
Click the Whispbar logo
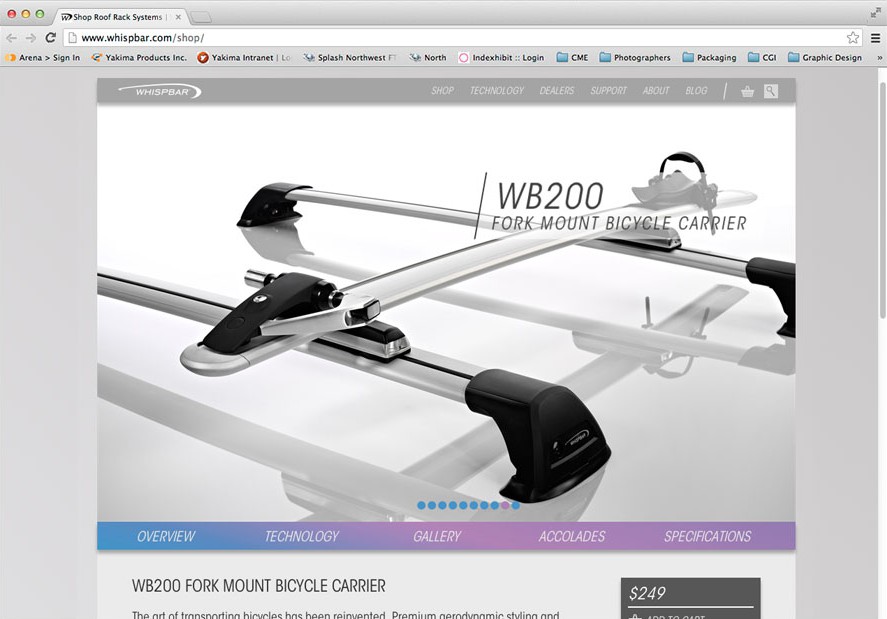click(x=159, y=91)
